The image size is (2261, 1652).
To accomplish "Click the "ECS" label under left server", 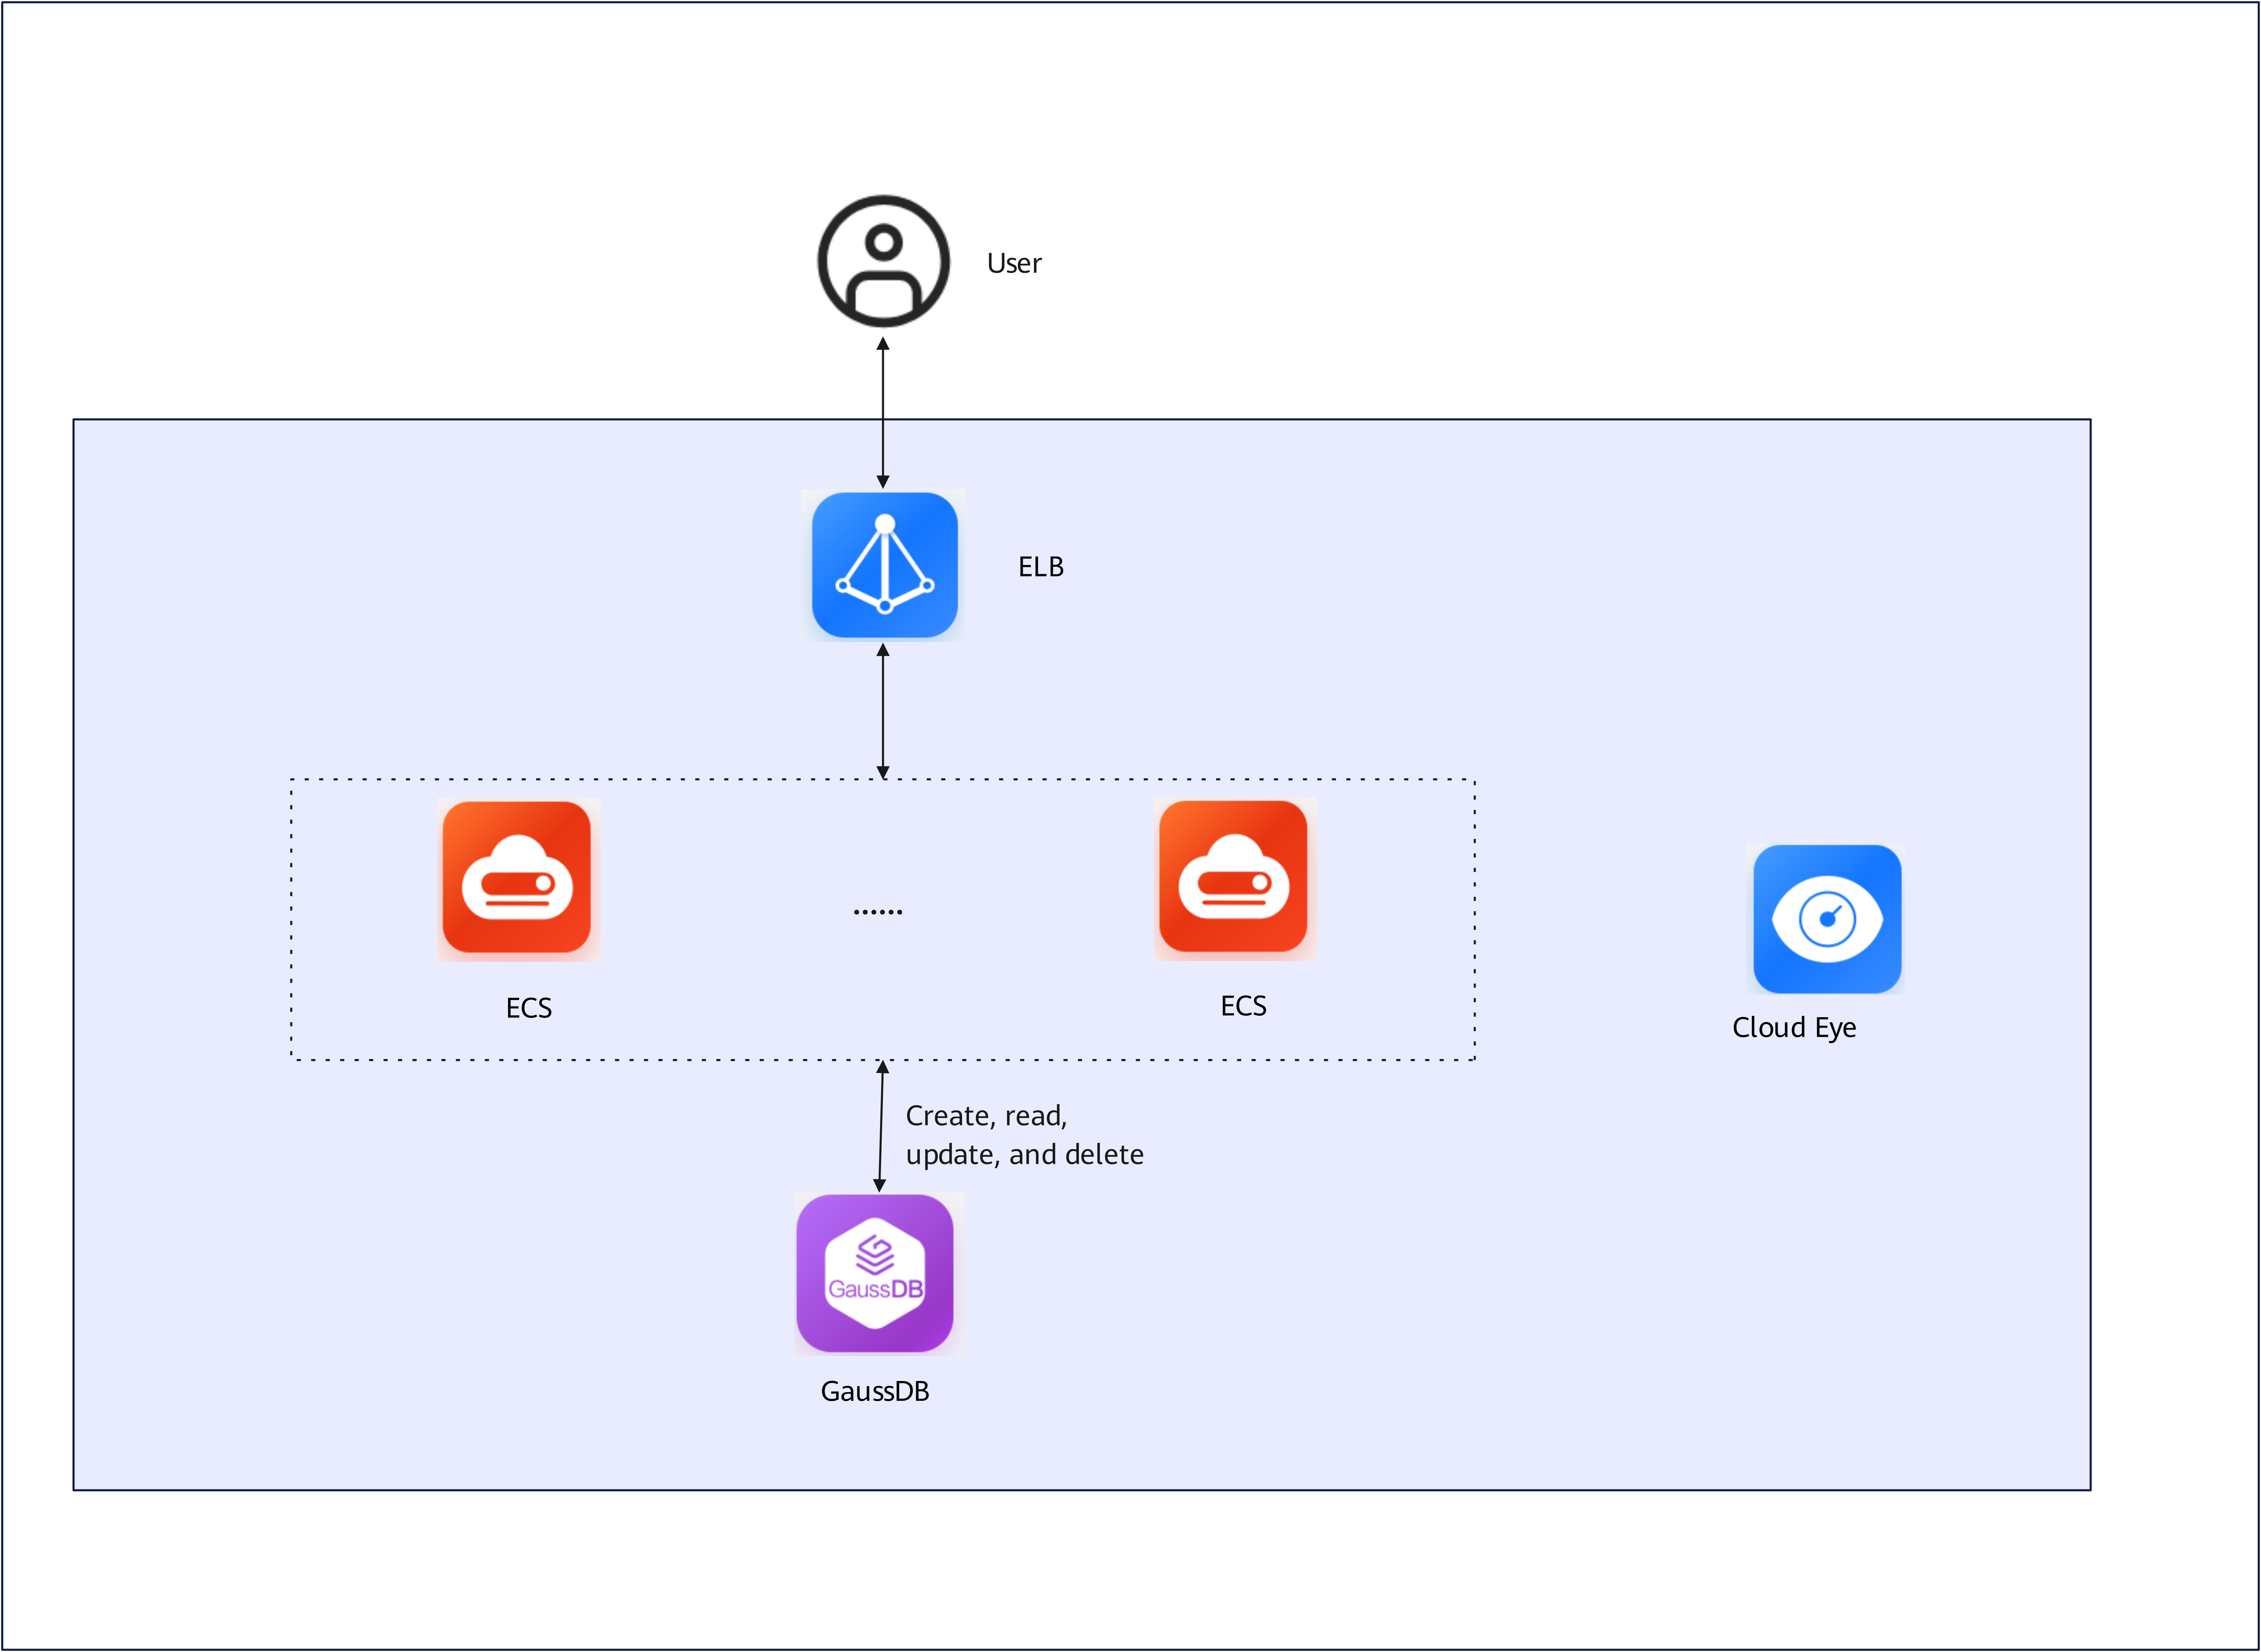I will pos(529,1008).
